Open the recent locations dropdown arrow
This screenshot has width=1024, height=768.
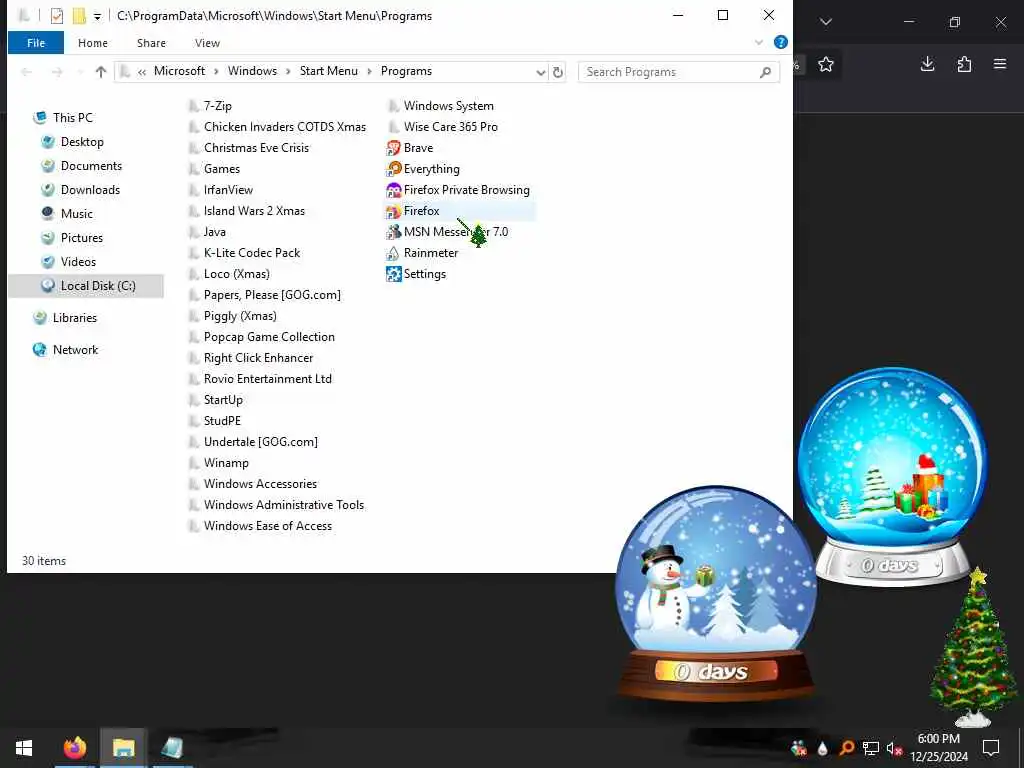(80, 72)
